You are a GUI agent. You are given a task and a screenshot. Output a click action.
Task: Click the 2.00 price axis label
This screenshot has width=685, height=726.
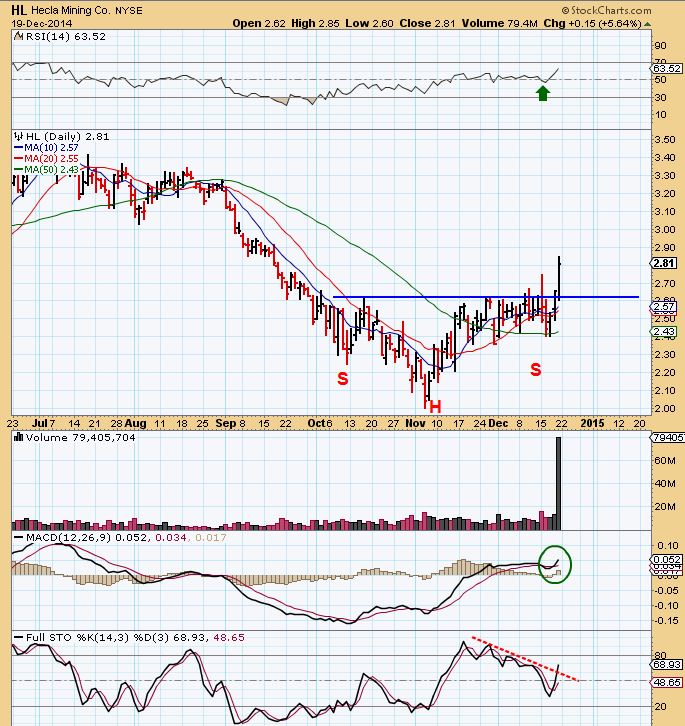tap(665, 408)
